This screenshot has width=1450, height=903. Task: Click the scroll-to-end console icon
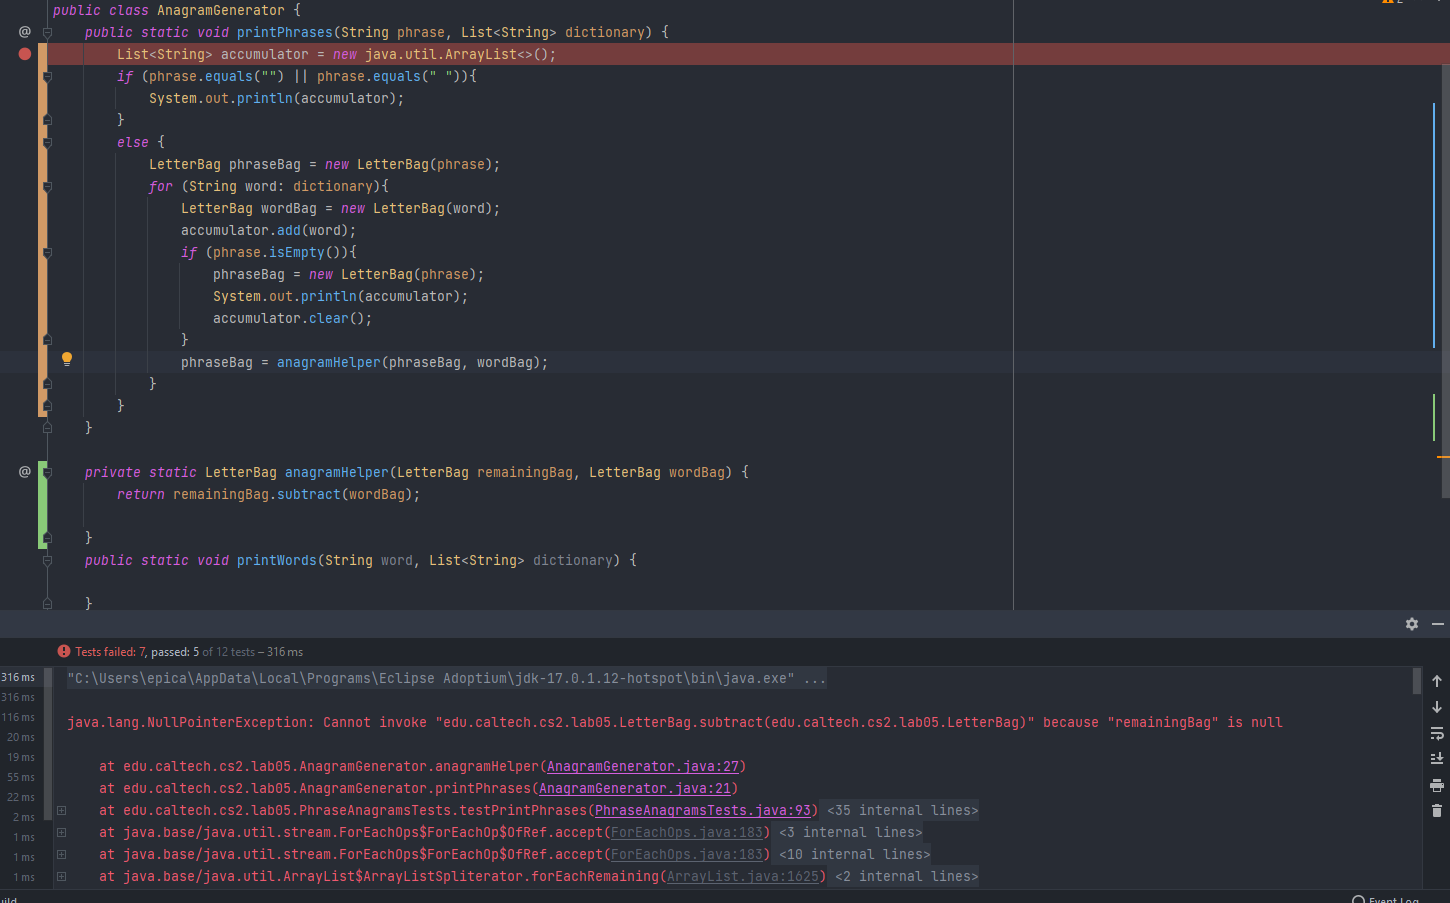(x=1436, y=759)
